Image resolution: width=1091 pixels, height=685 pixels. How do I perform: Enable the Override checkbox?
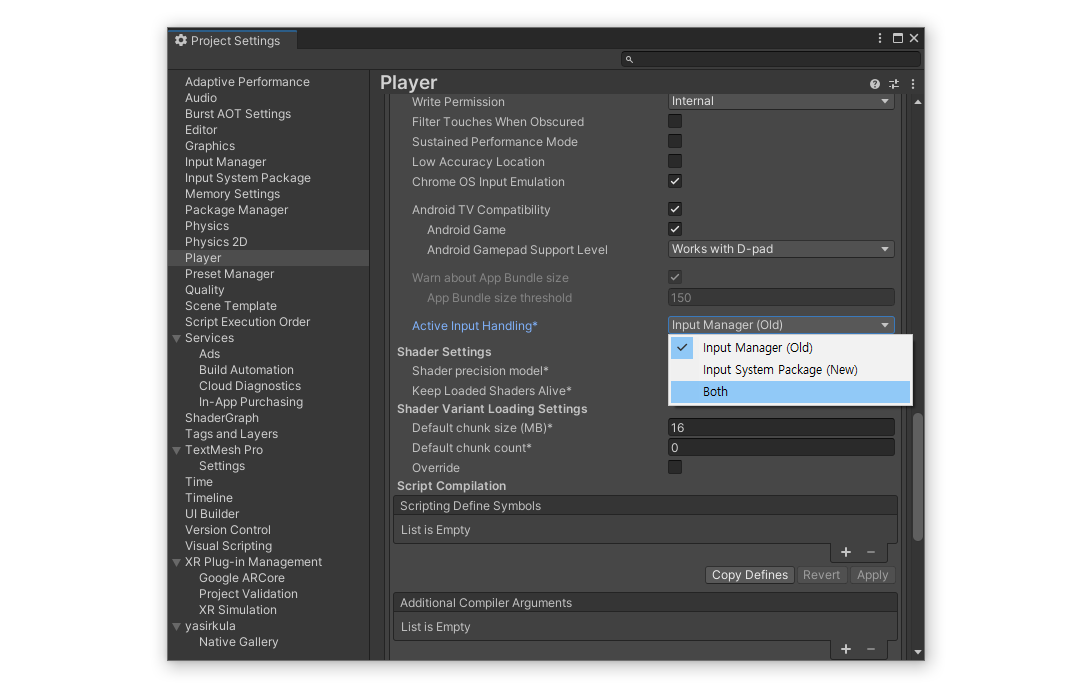coord(675,468)
